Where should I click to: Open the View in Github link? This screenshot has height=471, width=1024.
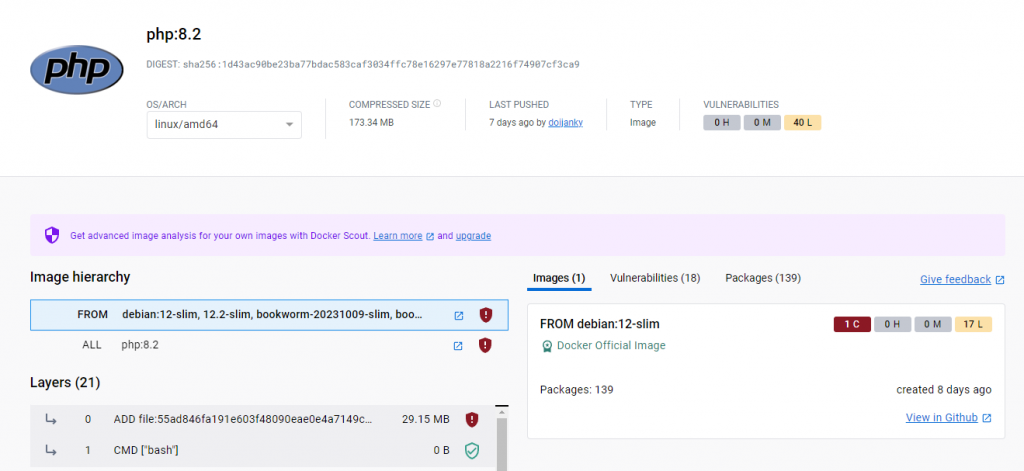tap(942, 417)
